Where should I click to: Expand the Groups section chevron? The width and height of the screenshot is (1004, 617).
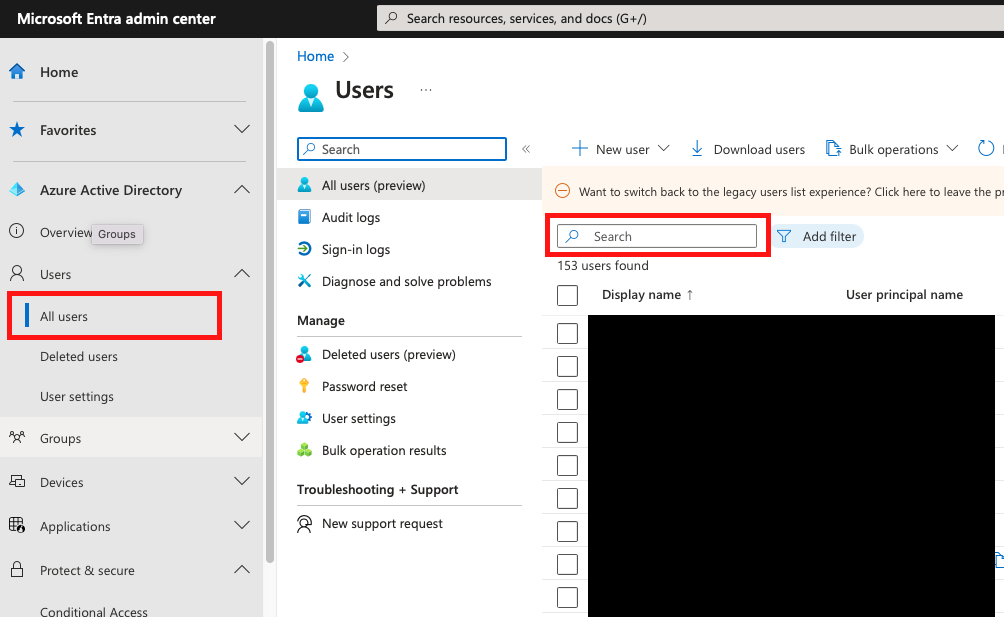tap(242, 437)
